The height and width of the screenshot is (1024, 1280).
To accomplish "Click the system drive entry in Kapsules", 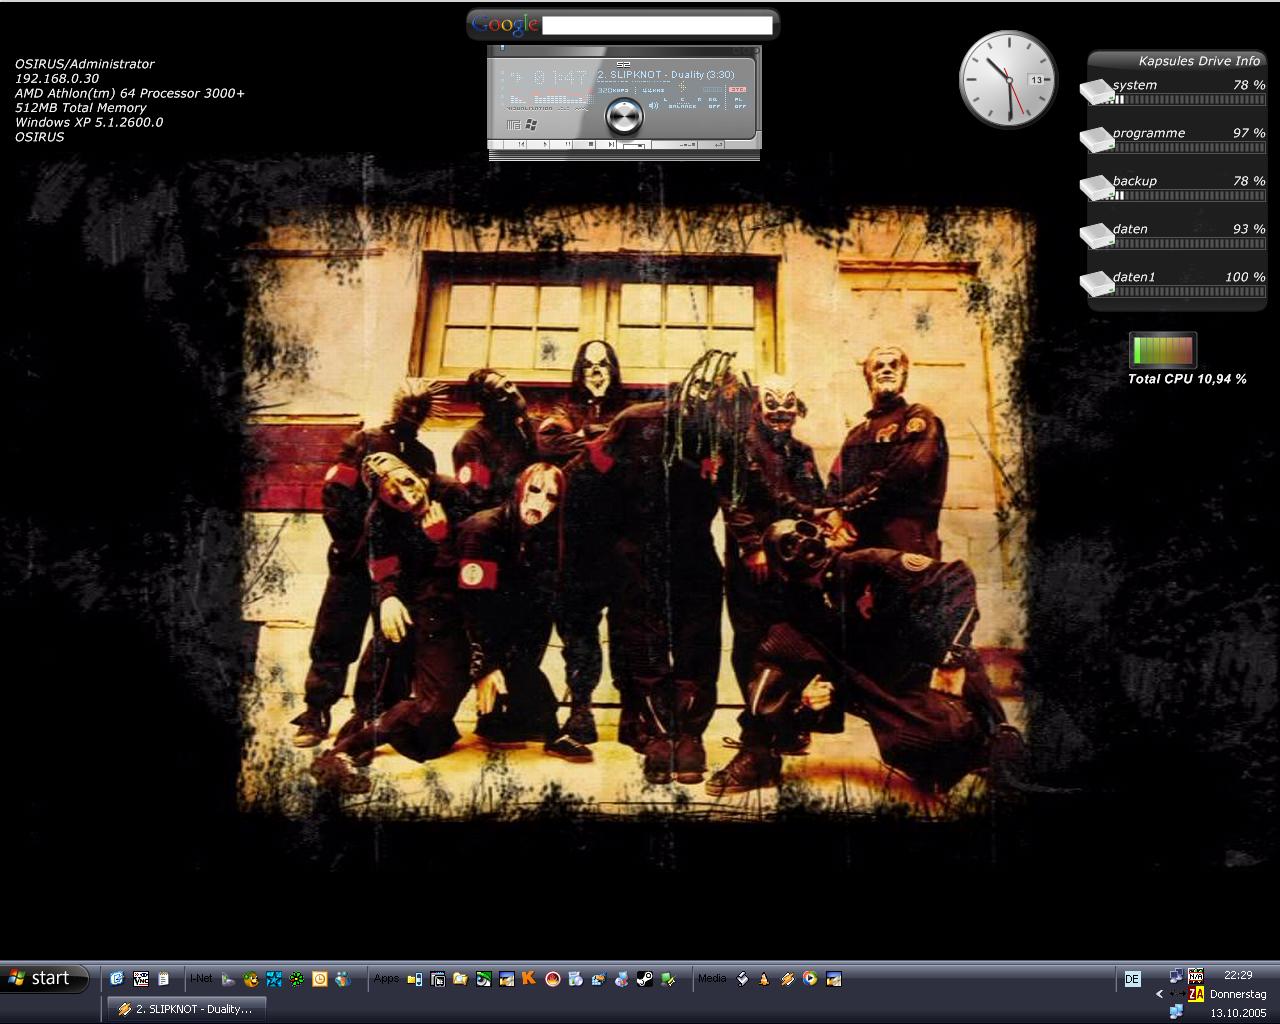I will (x=1175, y=91).
